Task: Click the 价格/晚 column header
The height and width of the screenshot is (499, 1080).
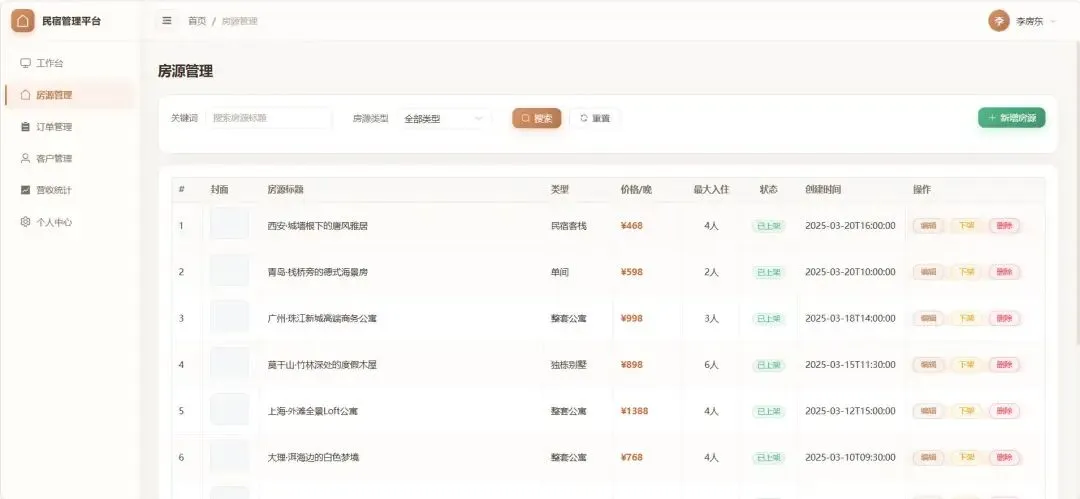Action: [636, 190]
